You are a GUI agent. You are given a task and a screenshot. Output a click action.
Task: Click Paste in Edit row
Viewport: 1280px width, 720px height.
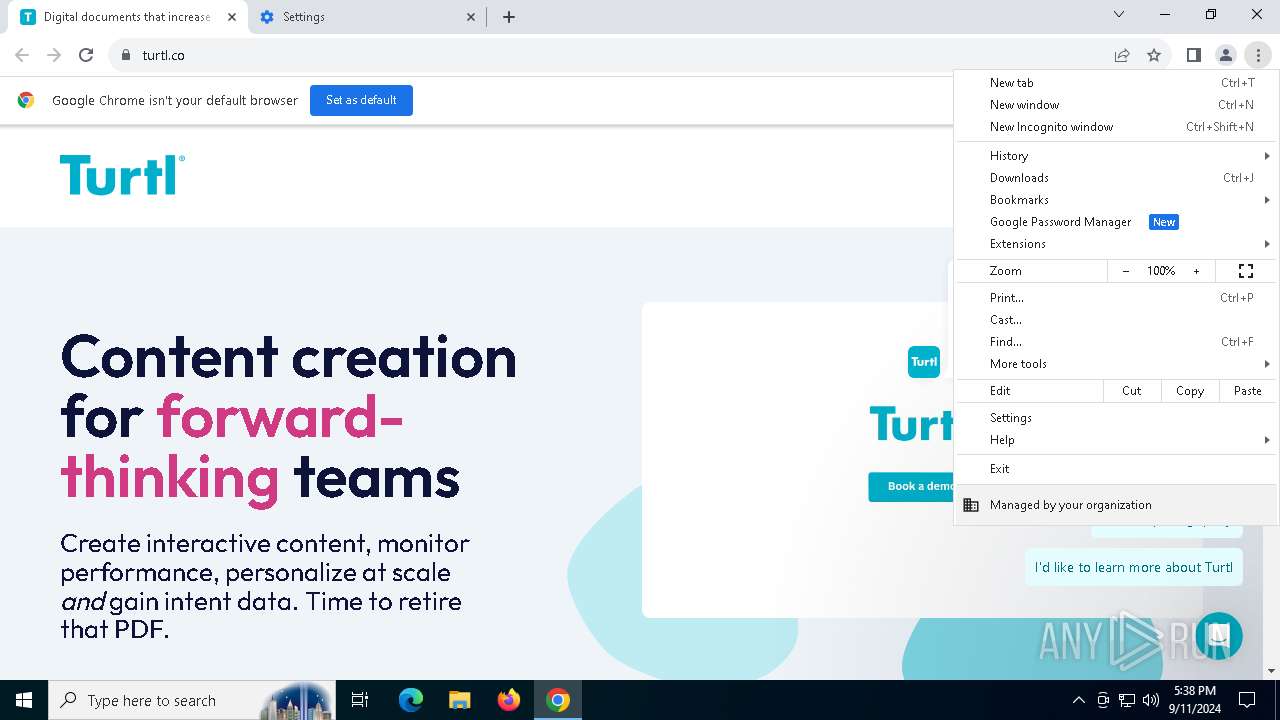click(x=1248, y=391)
